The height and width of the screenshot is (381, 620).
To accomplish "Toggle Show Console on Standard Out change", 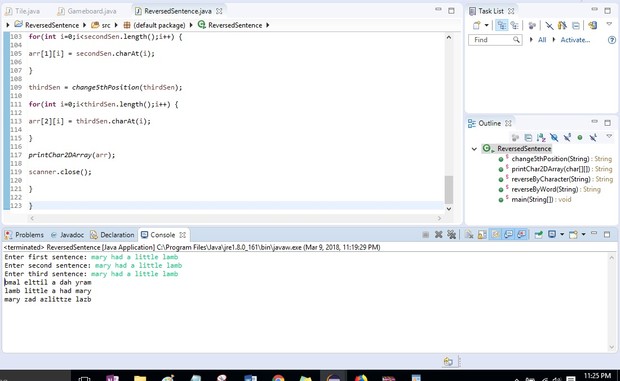I will tap(508, 235).
